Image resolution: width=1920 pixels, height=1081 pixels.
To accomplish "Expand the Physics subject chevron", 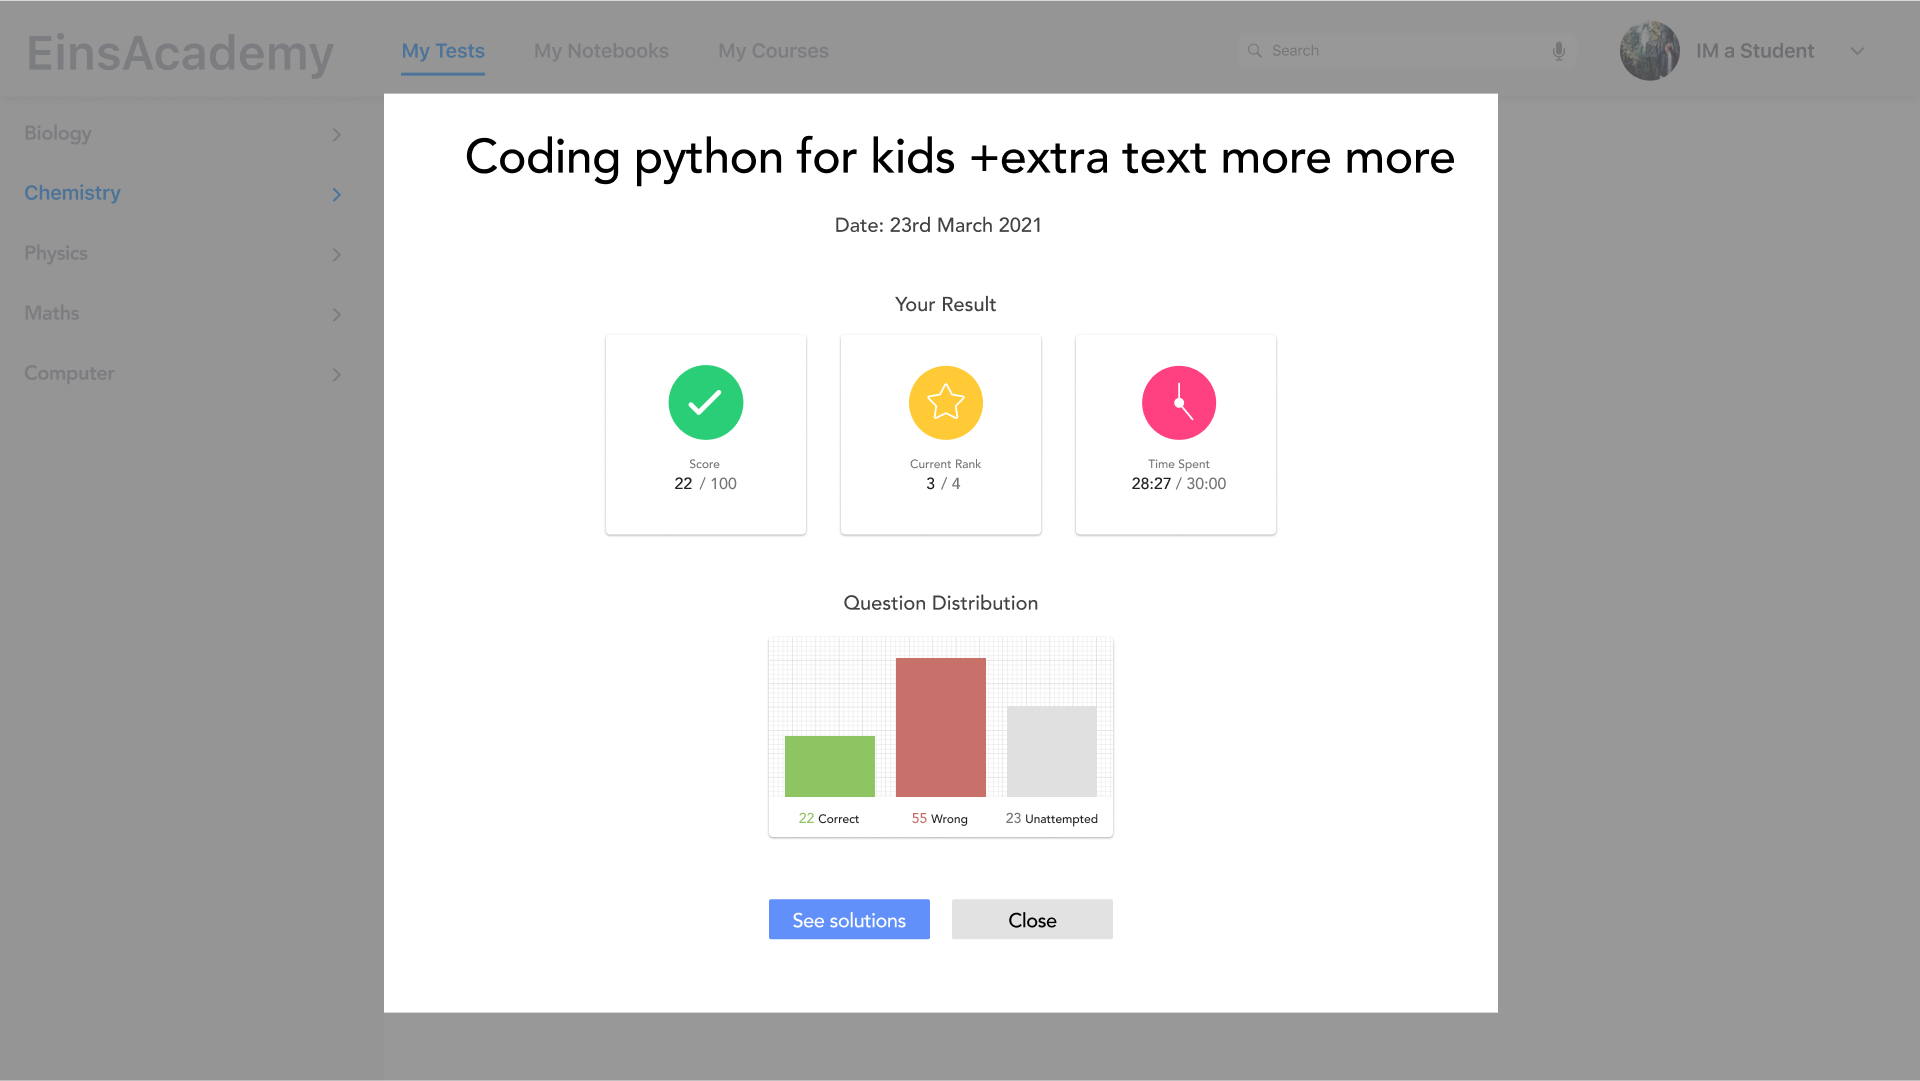I will pyautogui.click(x=337, y=255).
